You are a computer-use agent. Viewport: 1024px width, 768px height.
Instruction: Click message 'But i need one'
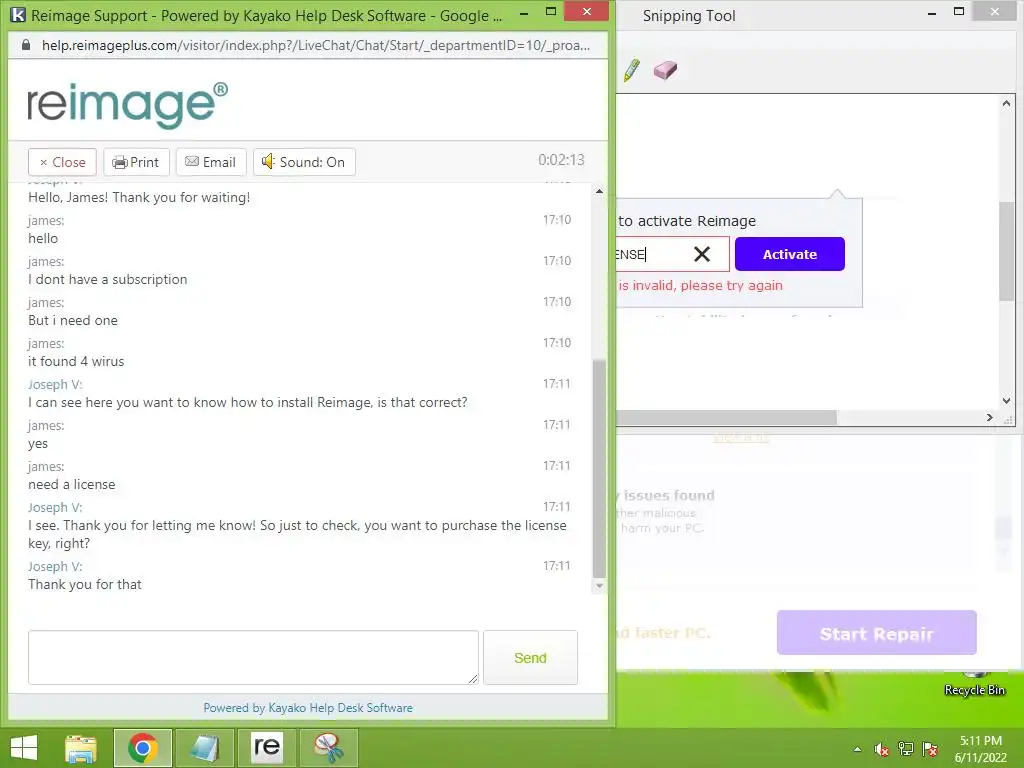(x=73, y=321)
